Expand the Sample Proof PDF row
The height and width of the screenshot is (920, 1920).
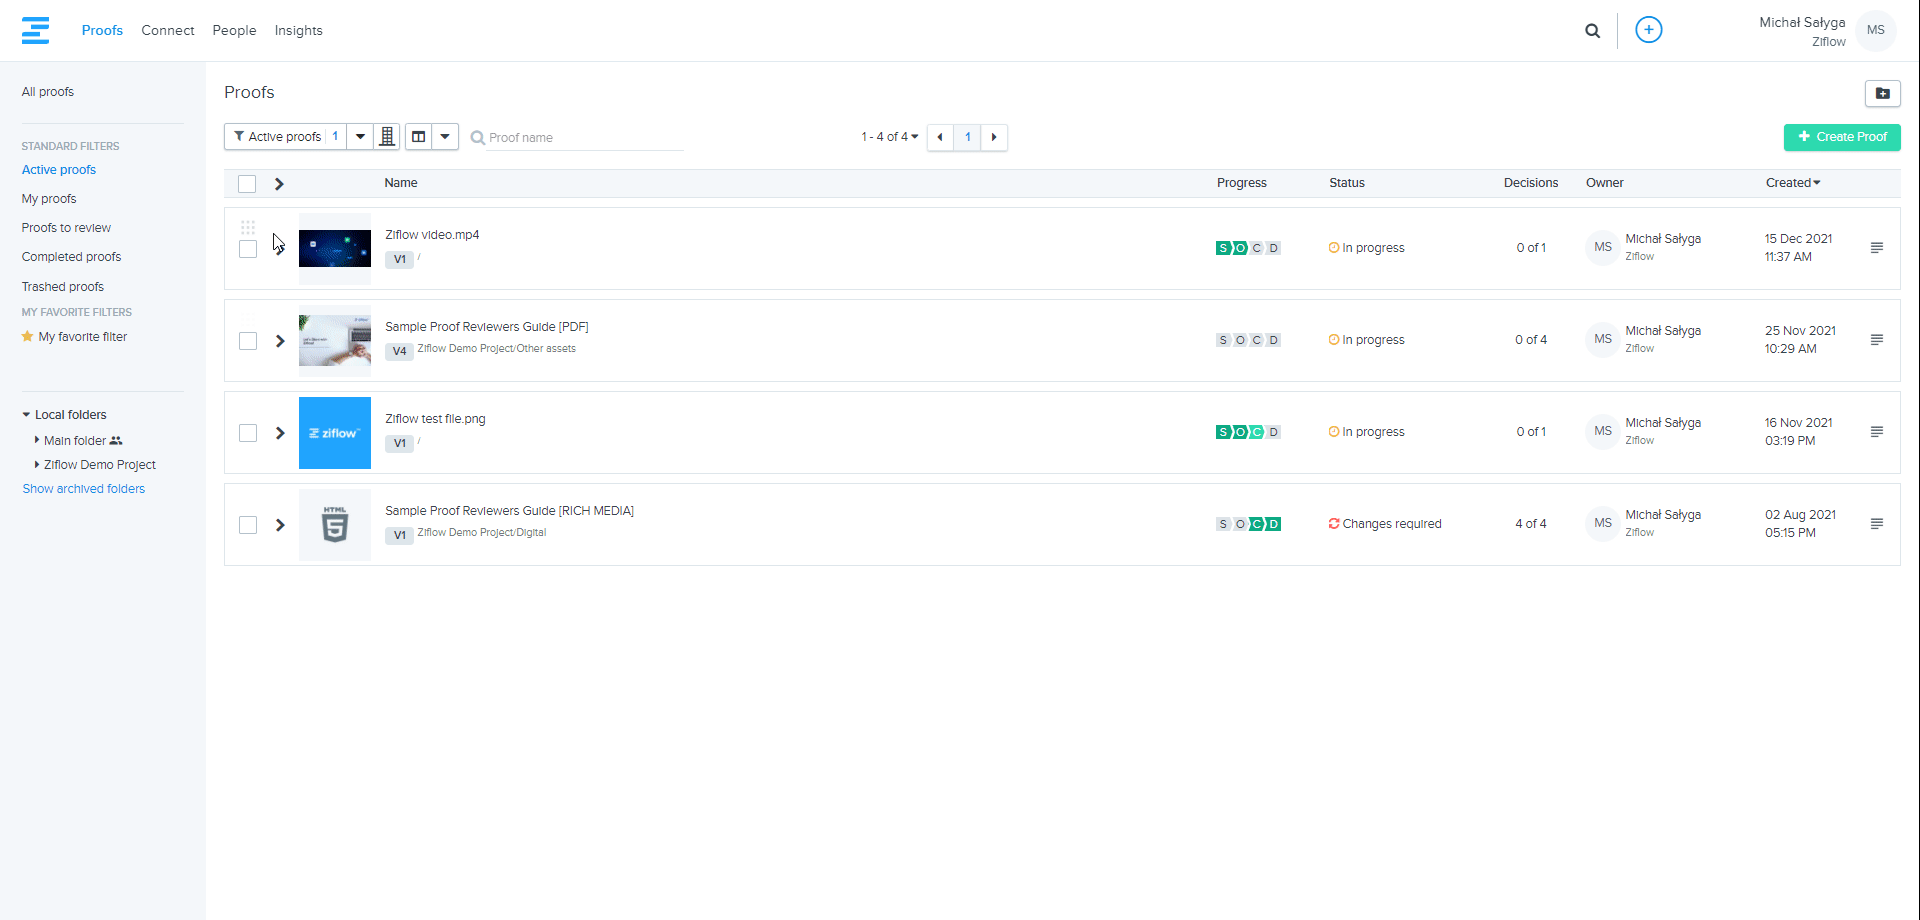click(x=280, y=341)
